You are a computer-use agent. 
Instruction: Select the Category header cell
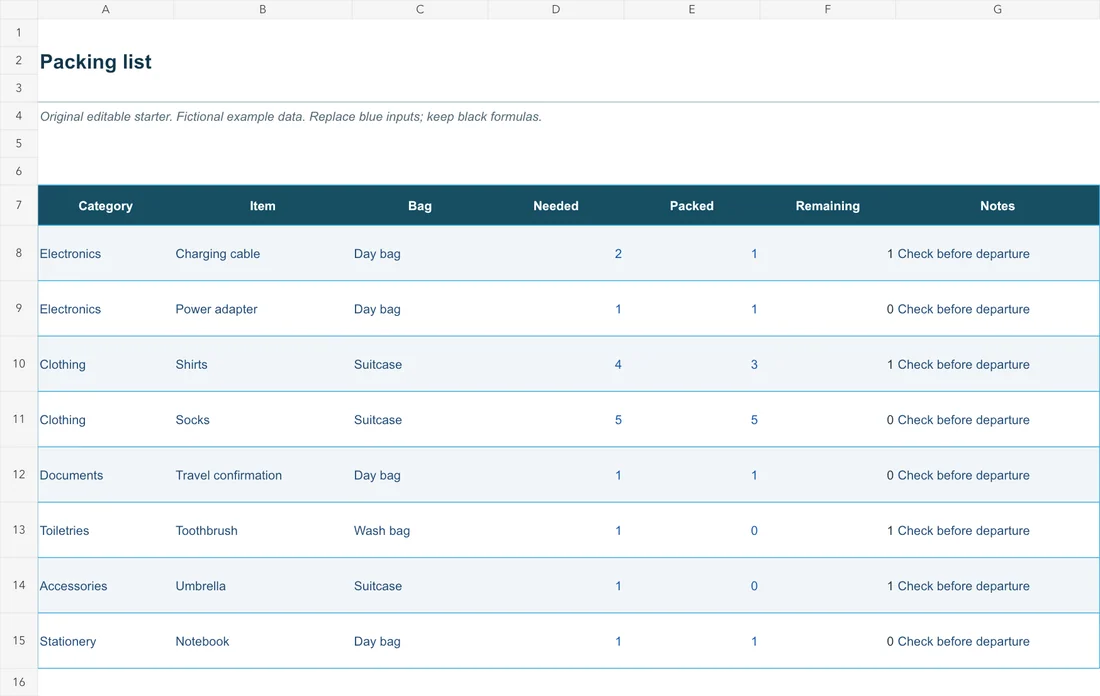point(106,206)
